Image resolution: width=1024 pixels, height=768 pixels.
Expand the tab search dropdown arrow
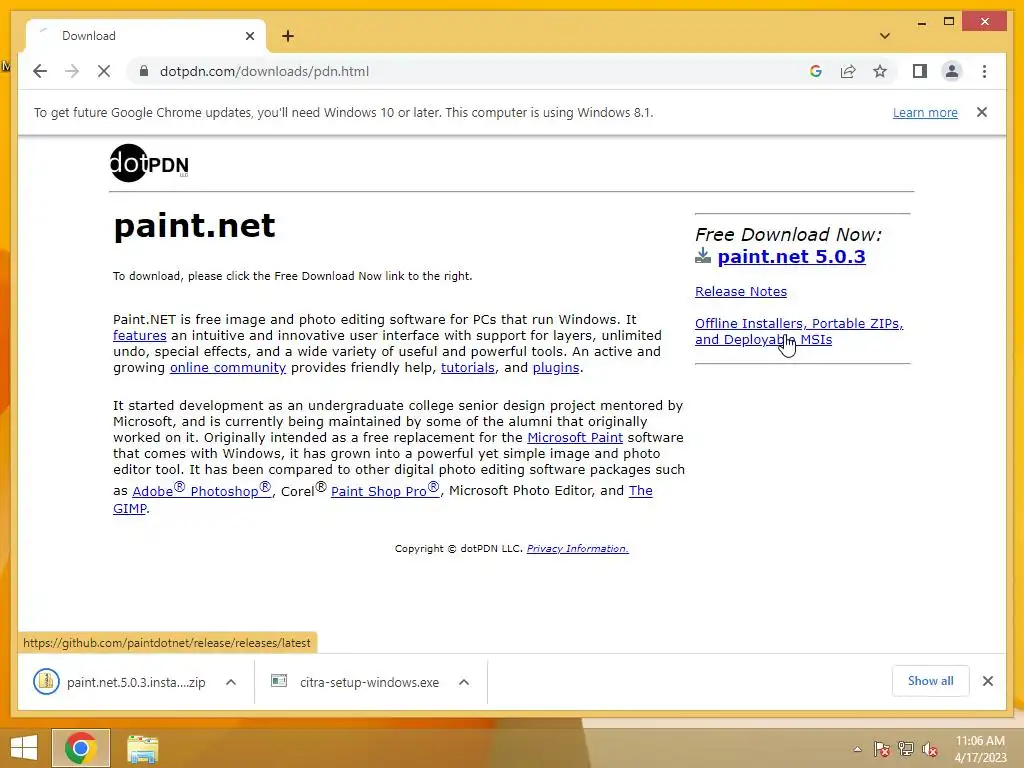pyautogui.click(x=885, y=36)
